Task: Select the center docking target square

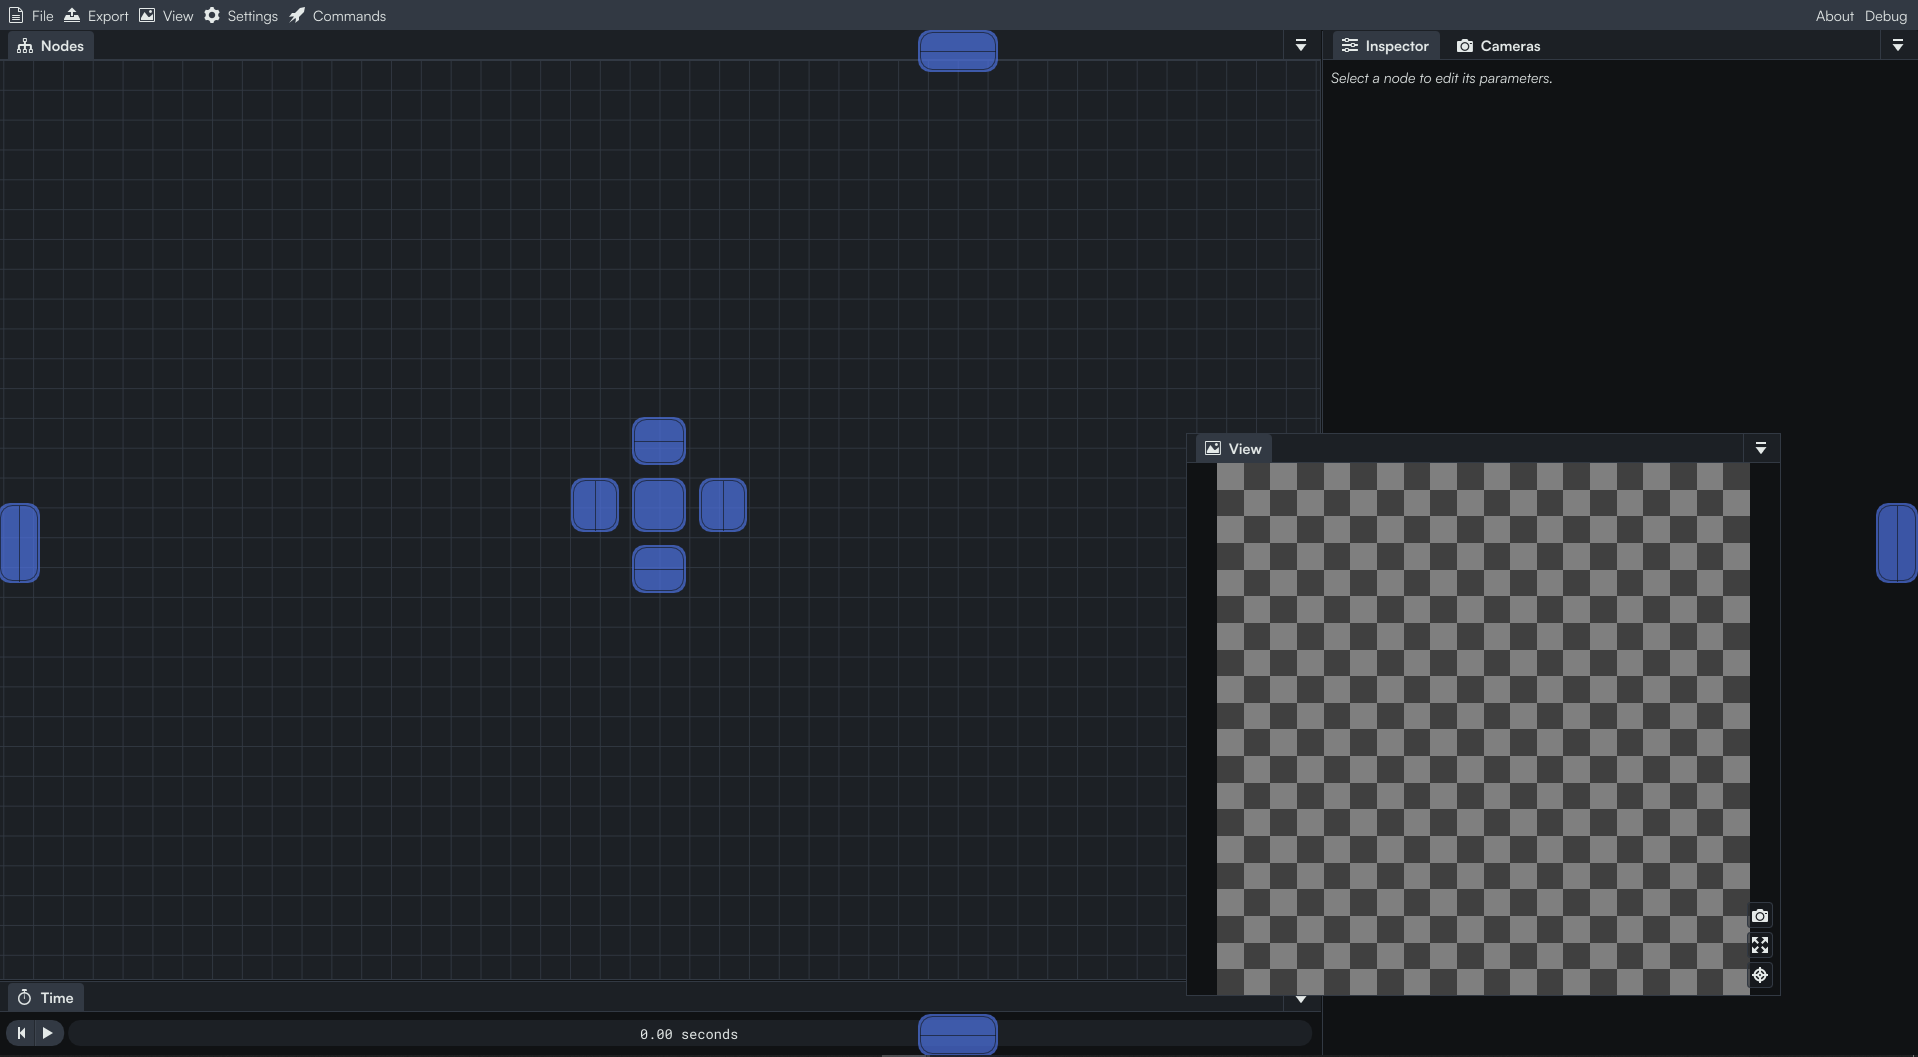Action: click(659, 505)
